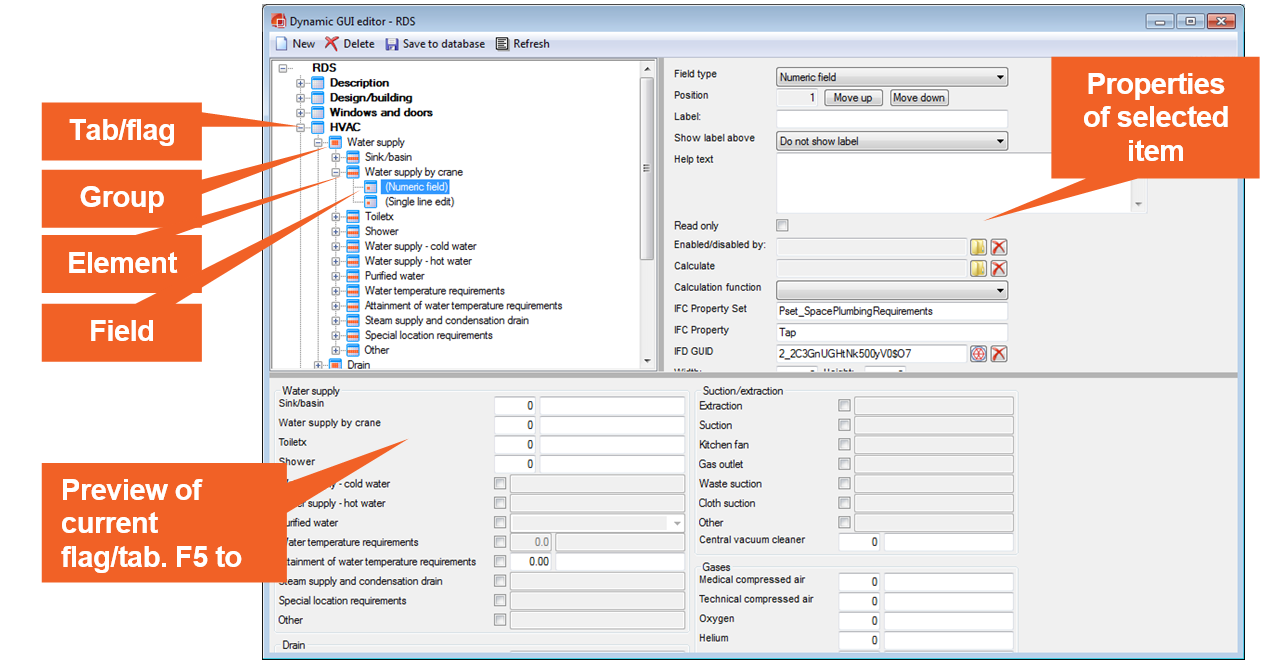The image size is (1266, 670).
Task: Click the red Delete X icon
Action: (x=332, y=44)
